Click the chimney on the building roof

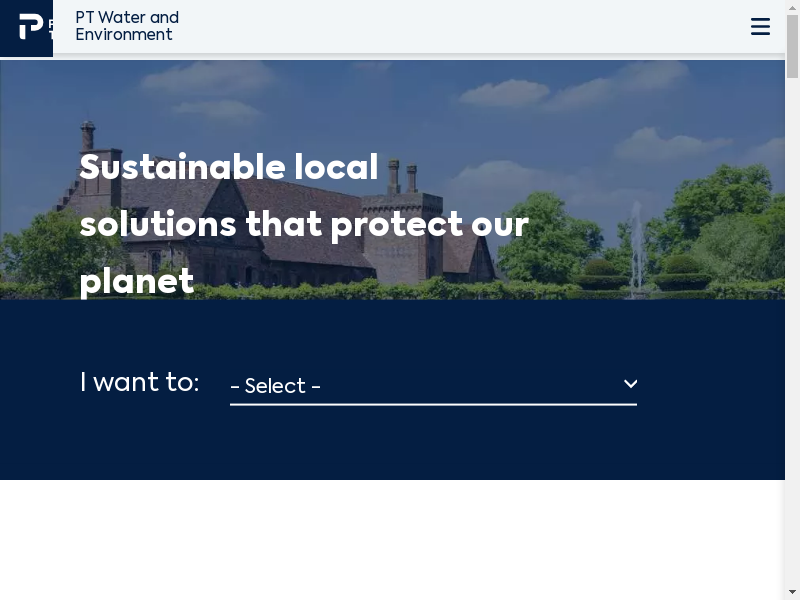pos(88,137)
